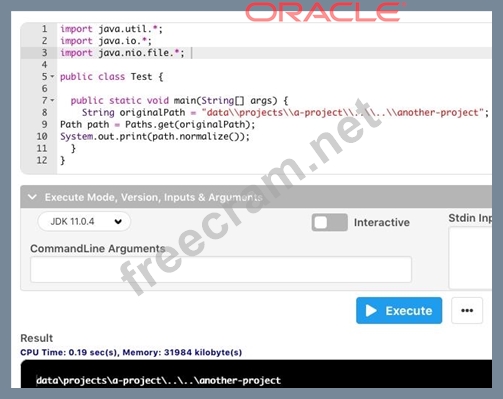Click the 'public static void main' line

pos(179,100)
